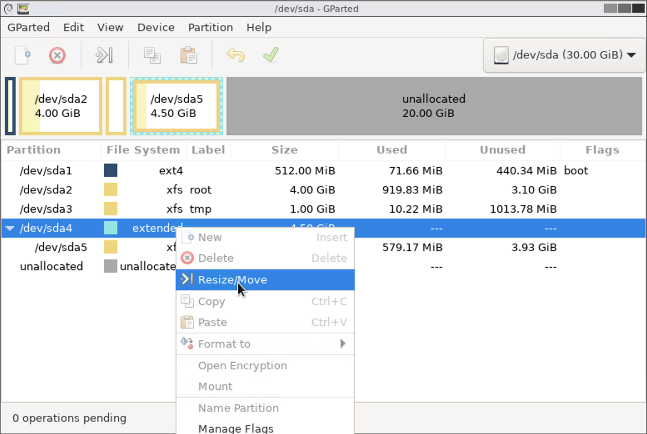Image resolution: width=647 pixels, height=434 pixels.
Task: Click the Flags column header
Action: point(602,150)
